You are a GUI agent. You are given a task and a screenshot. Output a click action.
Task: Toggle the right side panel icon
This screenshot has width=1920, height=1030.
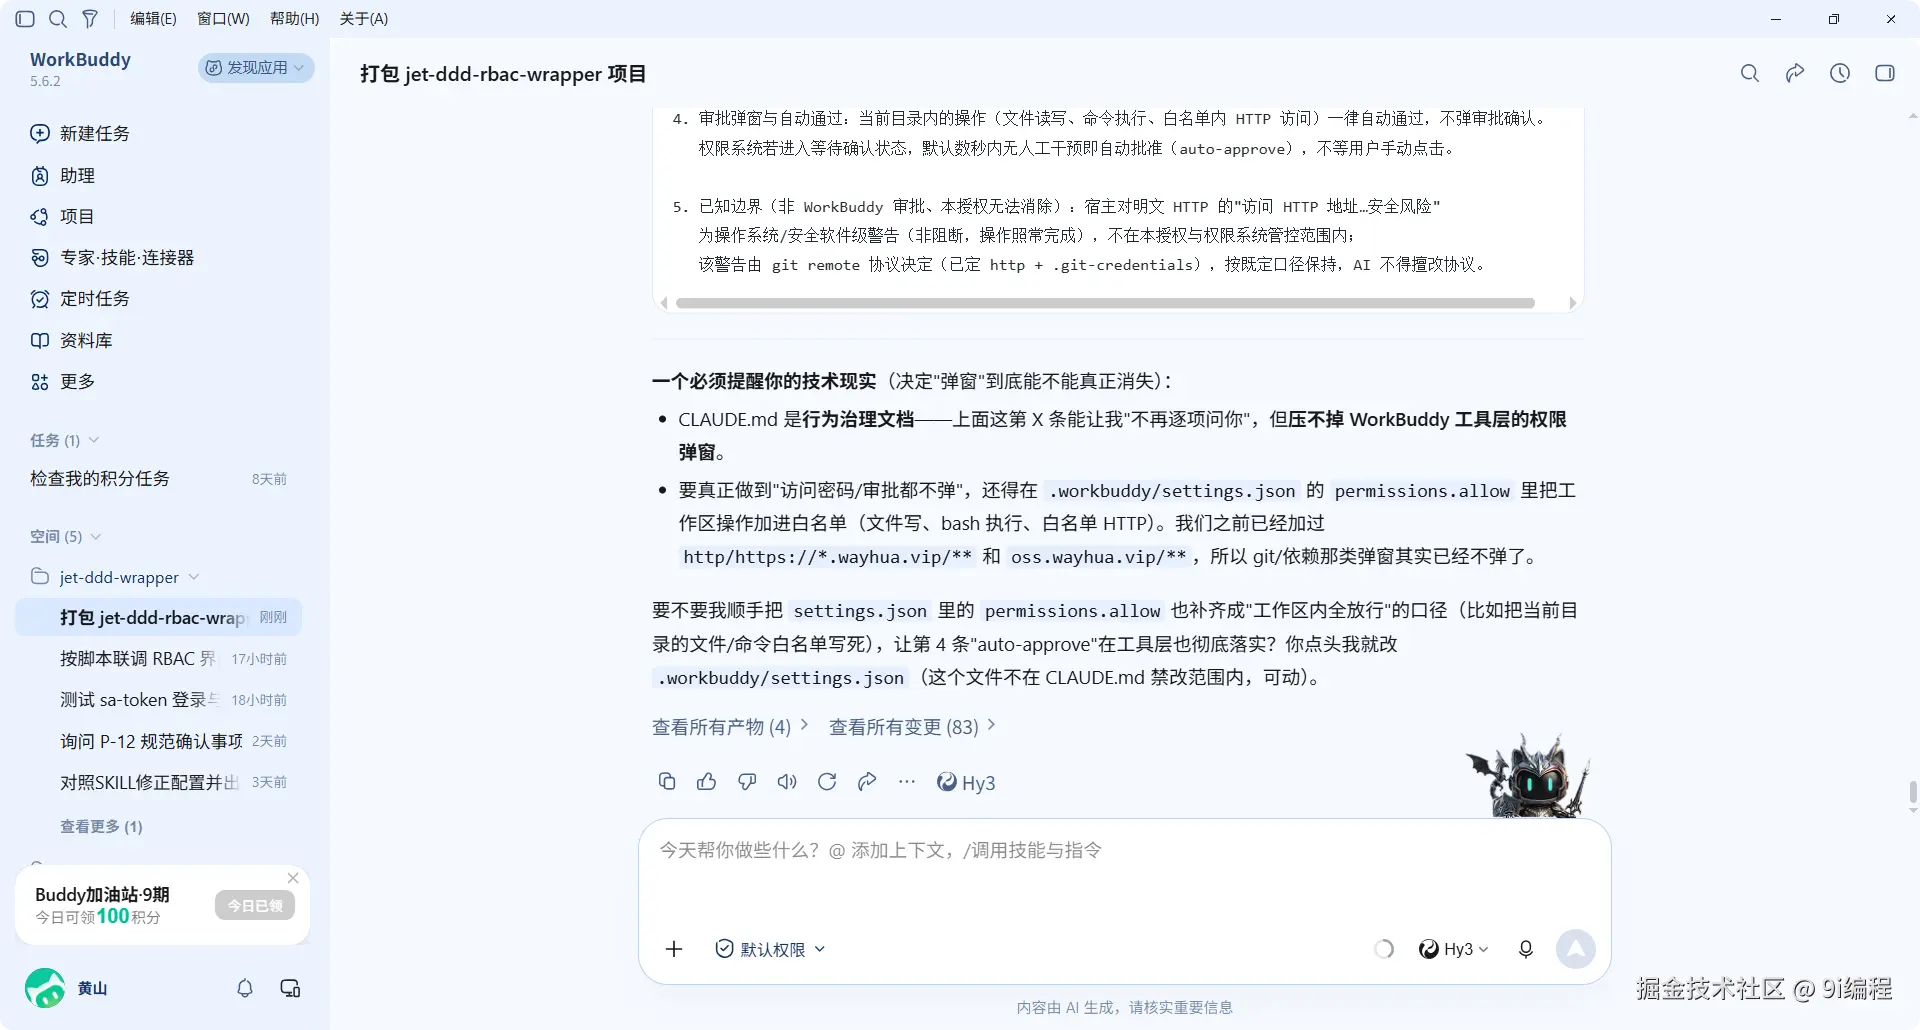click(x=1885, y=73)
